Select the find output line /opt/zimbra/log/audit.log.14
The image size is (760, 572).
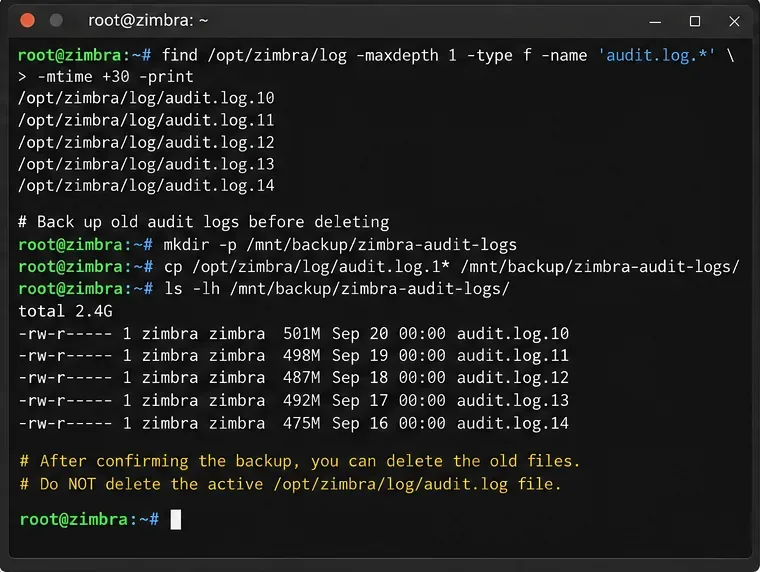(x=146, y=186)
